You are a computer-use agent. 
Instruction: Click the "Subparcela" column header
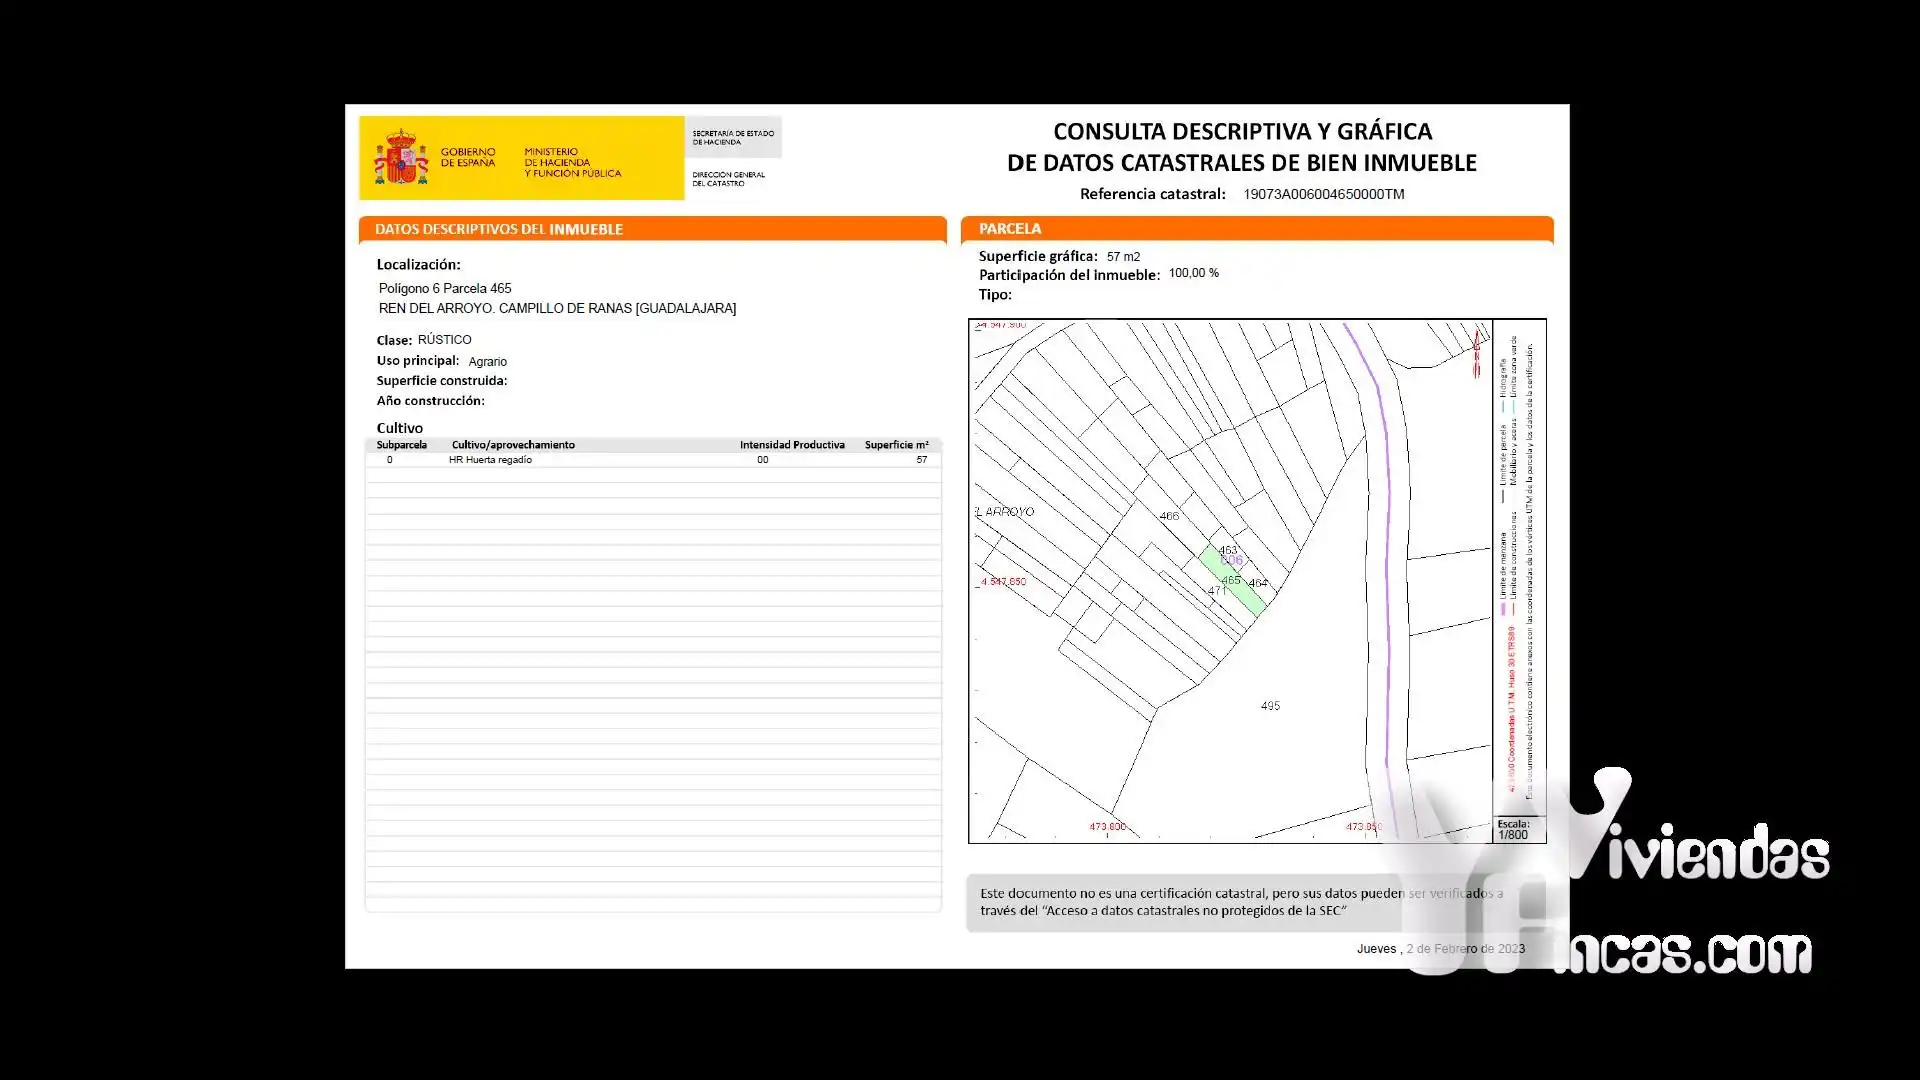401,445
